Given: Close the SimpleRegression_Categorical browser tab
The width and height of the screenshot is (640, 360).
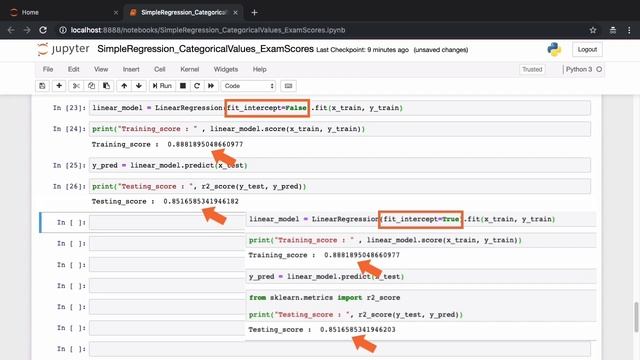Looking at the screenshot, I should pyautogui.click(x=236, y=13).
